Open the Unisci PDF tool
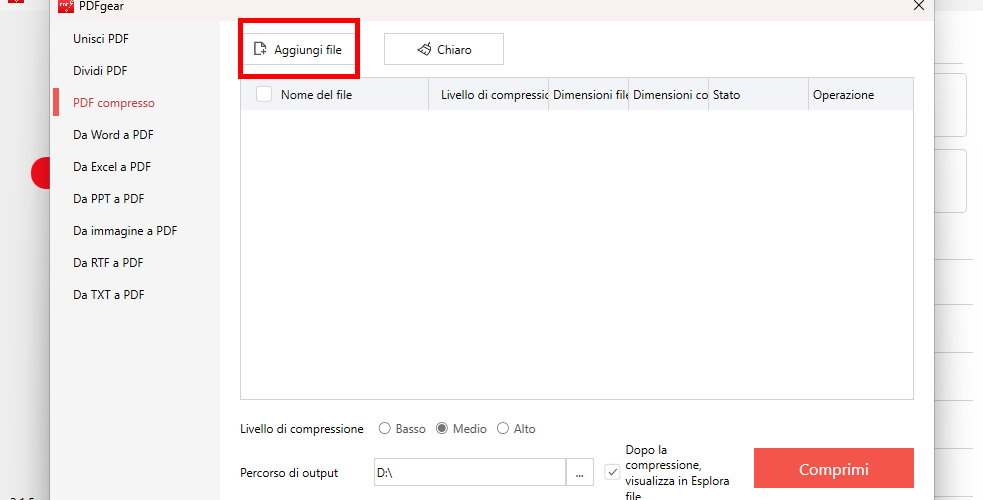This screenshot has width=983, height=500. 101,39
